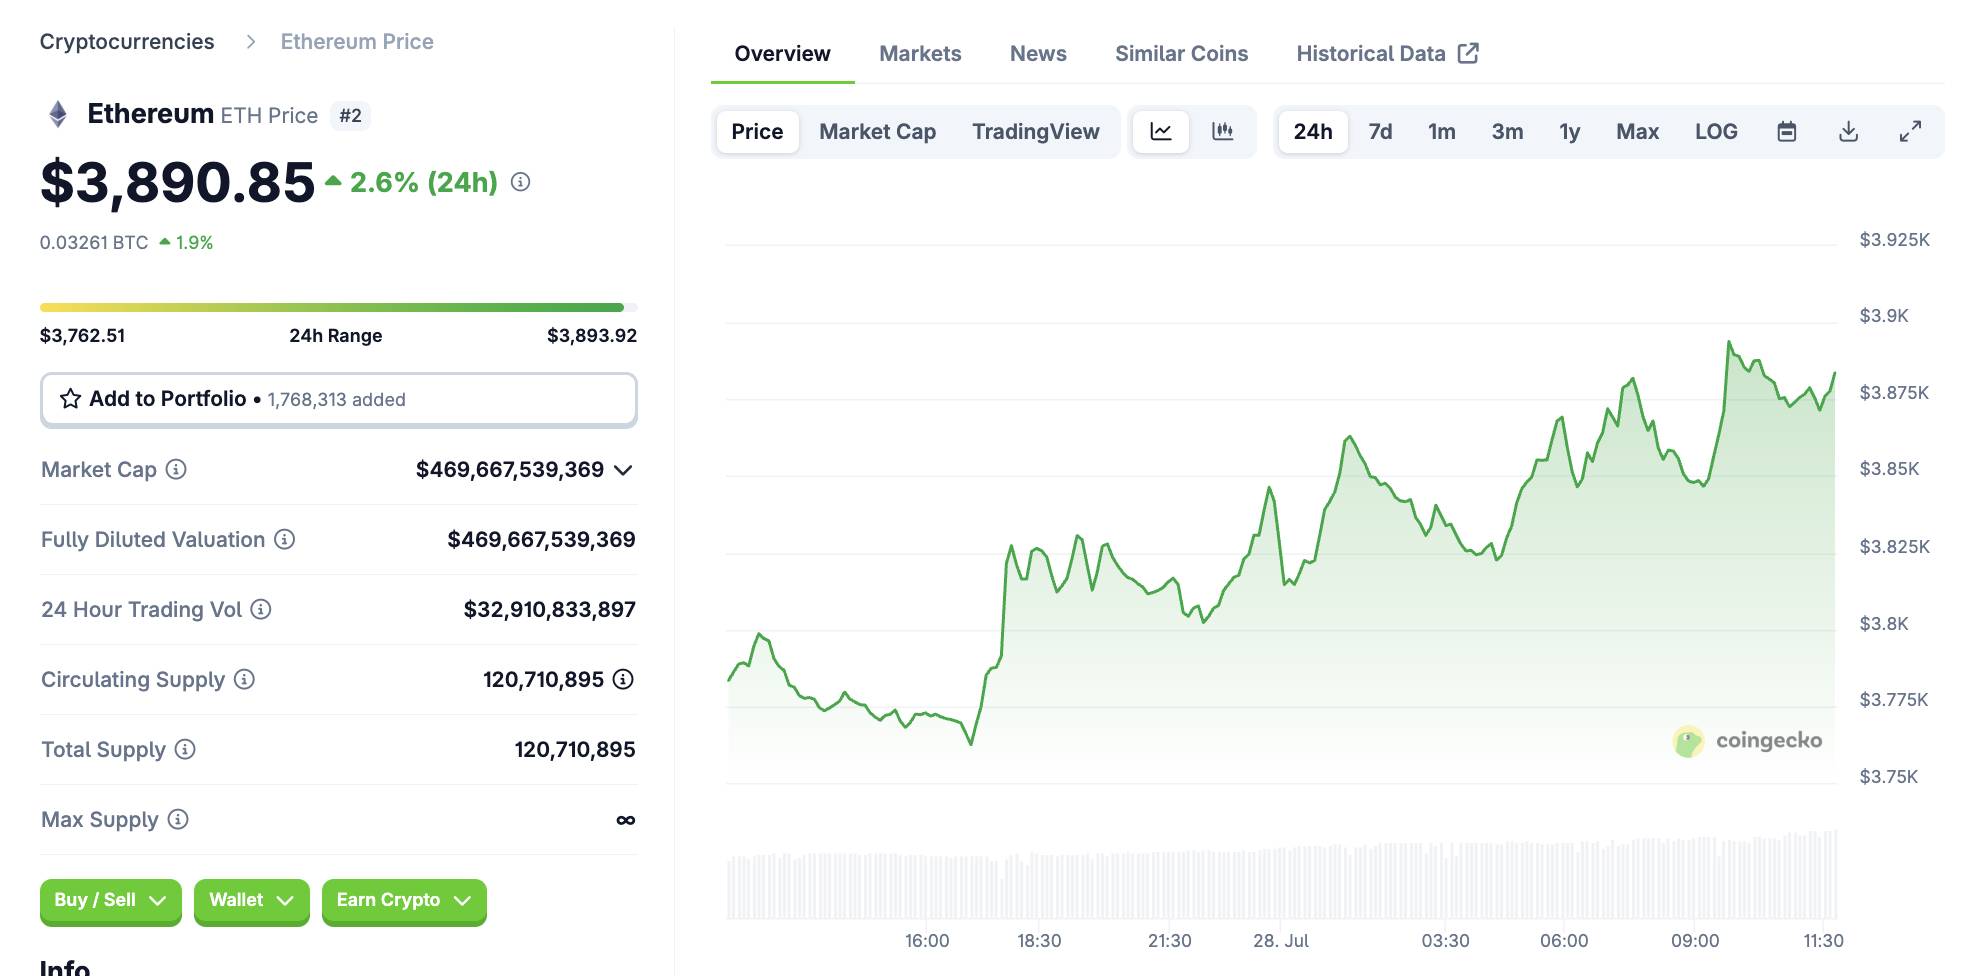1962x976 pixels.
Task: Click the 28. Jul date axis label
Action: click(1281, 940)
